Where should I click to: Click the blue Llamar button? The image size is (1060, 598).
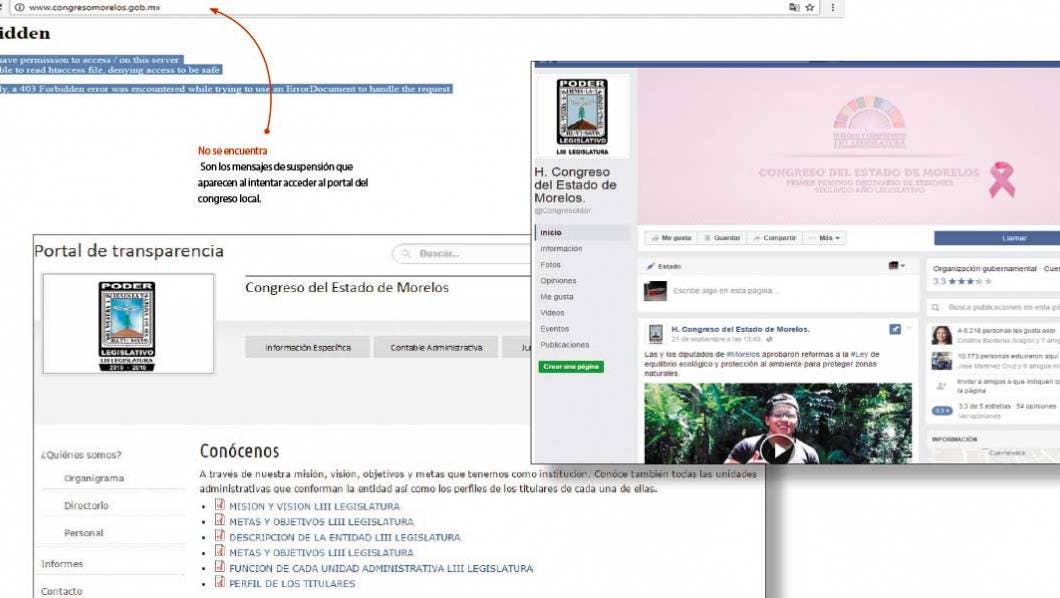(1000, 238)
